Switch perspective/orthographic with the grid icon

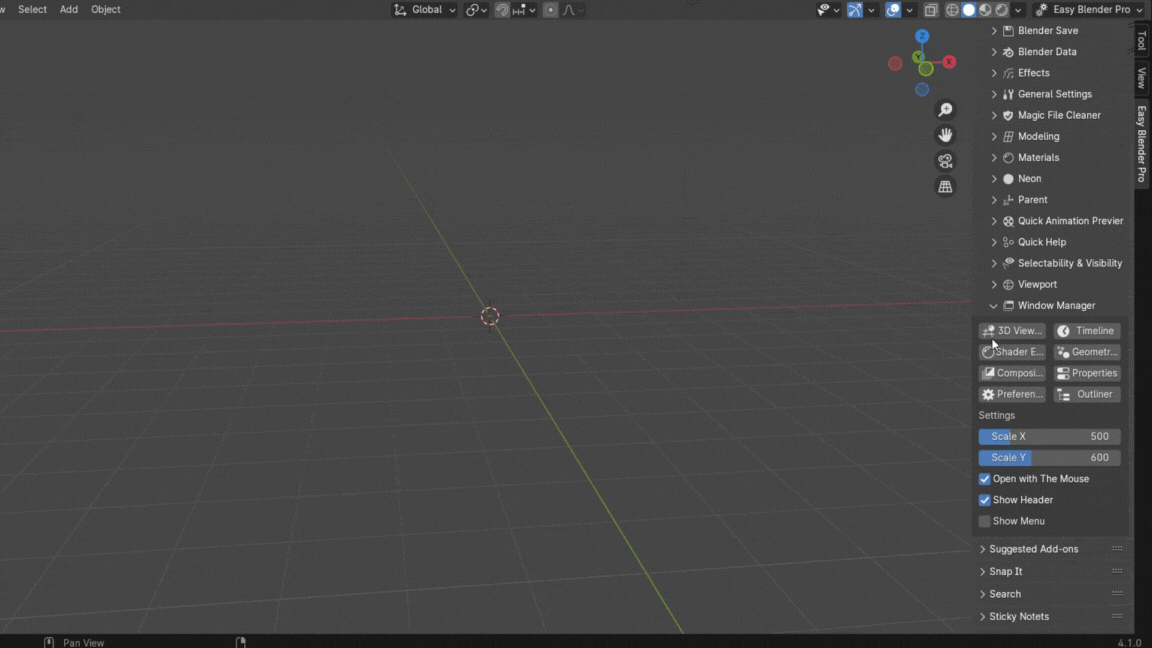click(x=945, y=187)
